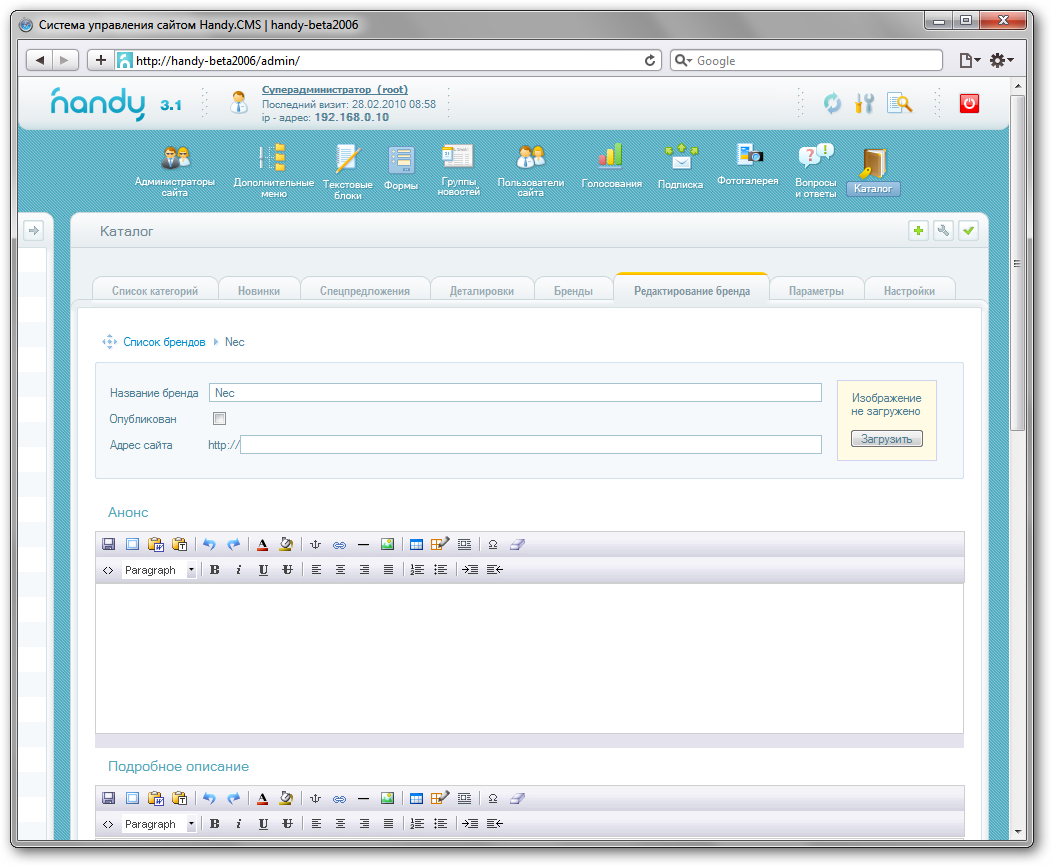Screen dimensions: 1052x866
Task: Click the green plus add icon in the Каталог header
Action: 917,232
